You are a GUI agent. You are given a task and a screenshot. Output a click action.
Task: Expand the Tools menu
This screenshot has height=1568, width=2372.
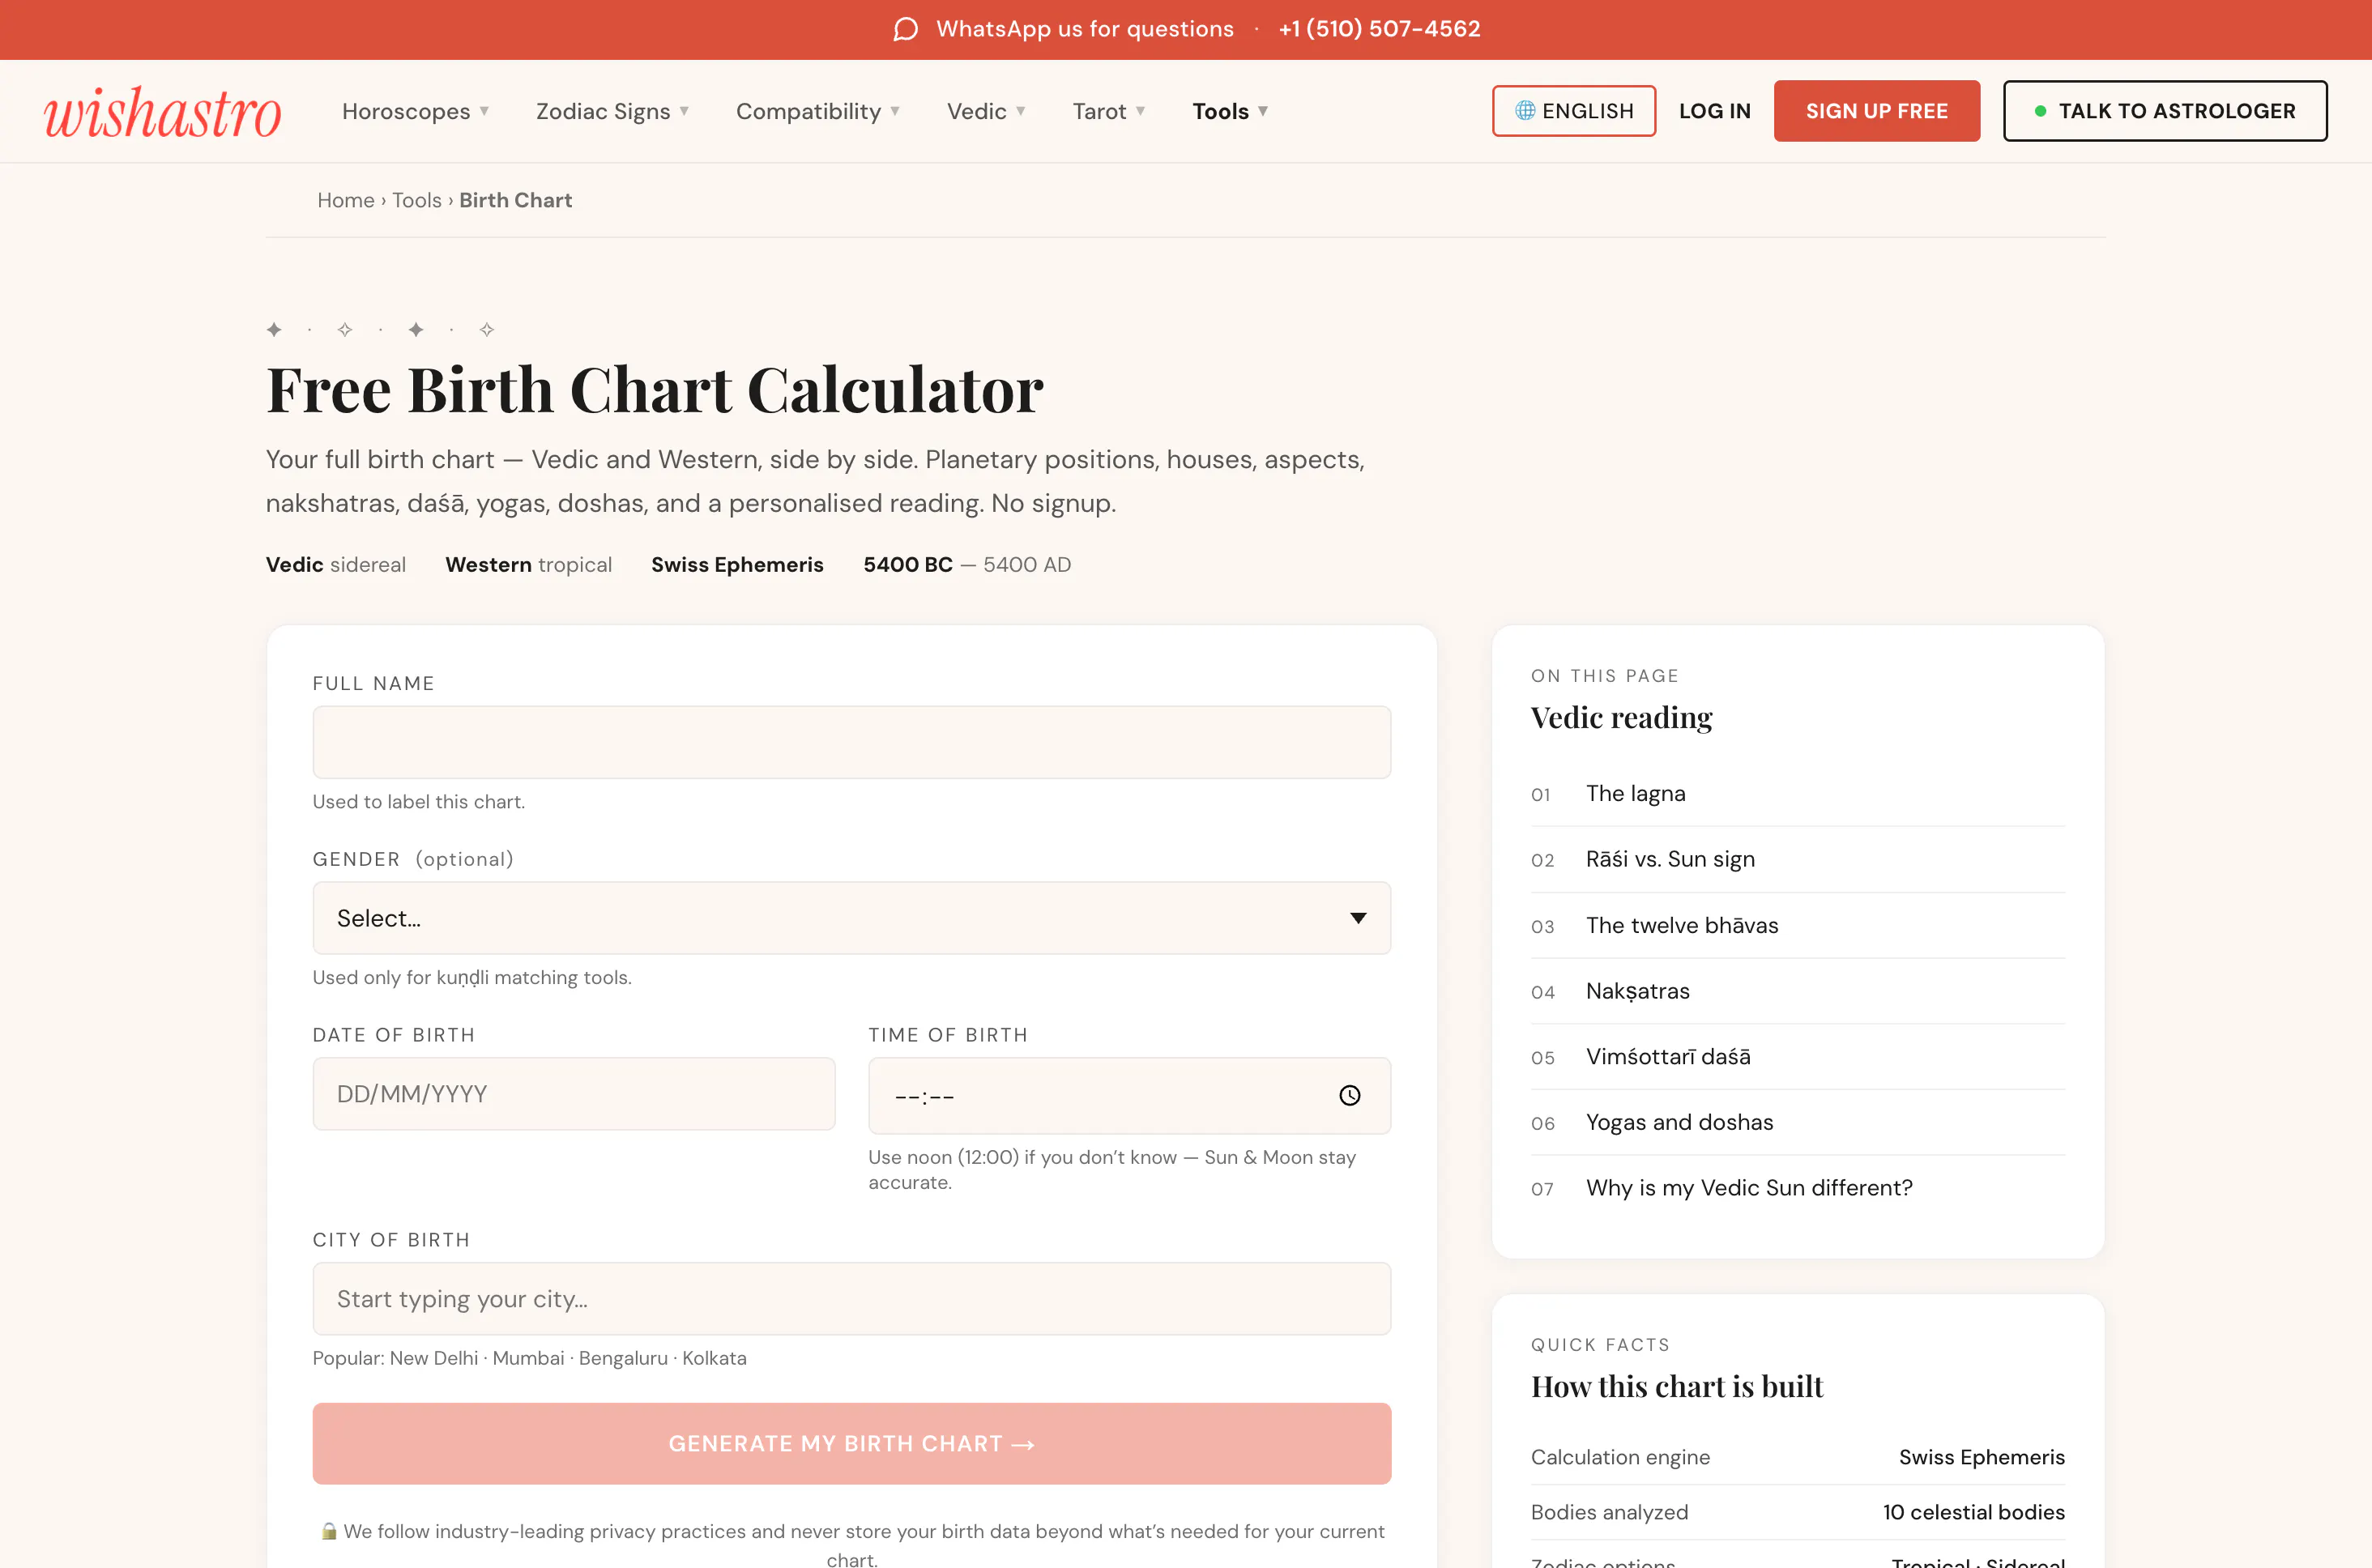[1230, 111]
